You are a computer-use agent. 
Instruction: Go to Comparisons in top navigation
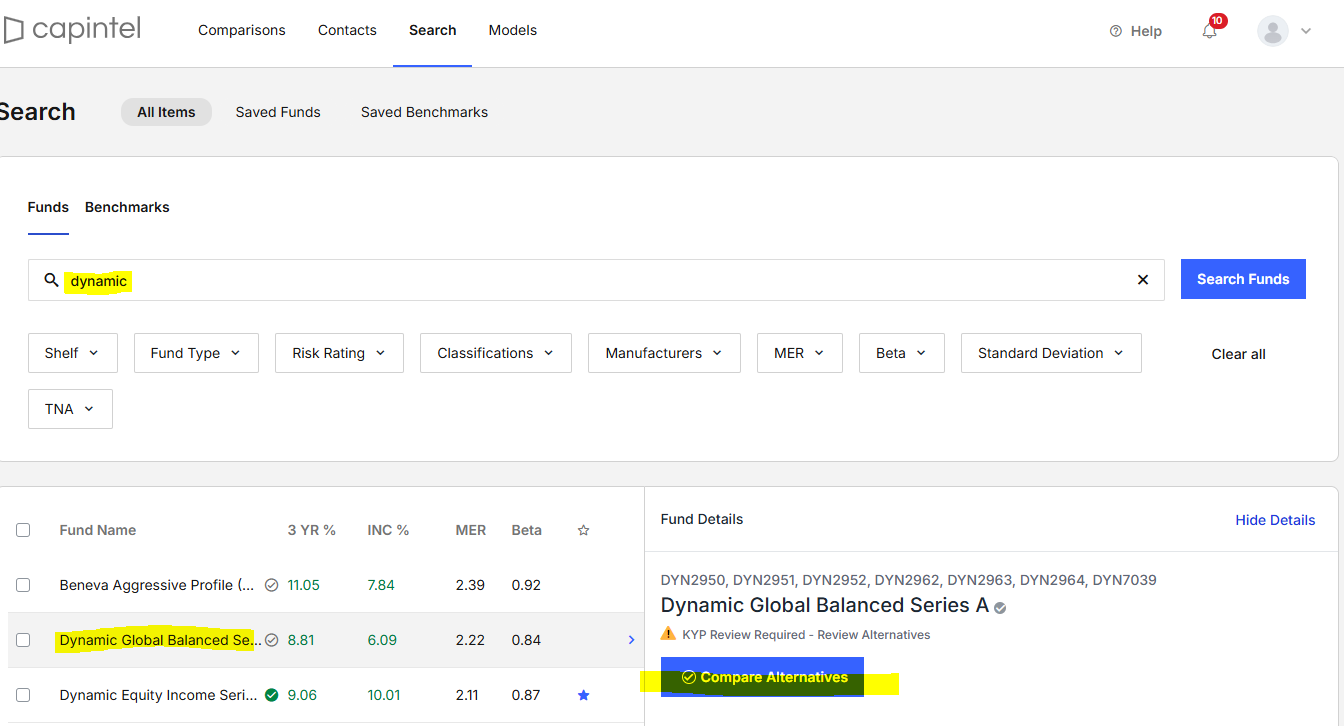click(242, 30)
